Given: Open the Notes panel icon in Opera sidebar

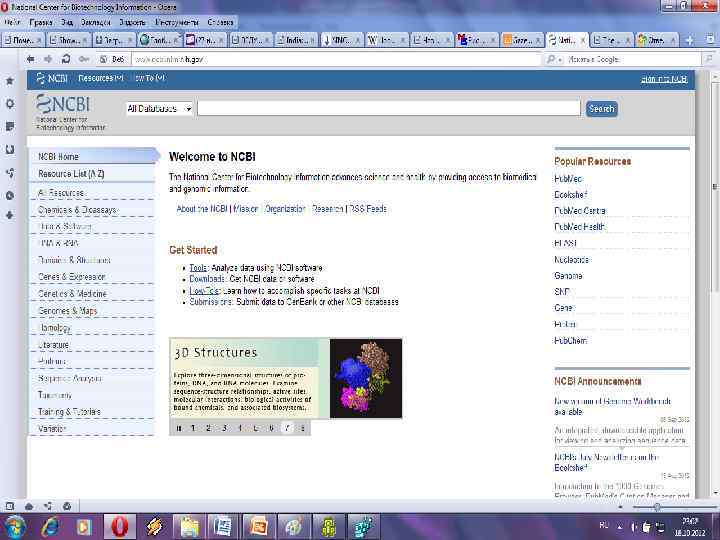Looking at the screenshot, I should click(x=10, y=126).
